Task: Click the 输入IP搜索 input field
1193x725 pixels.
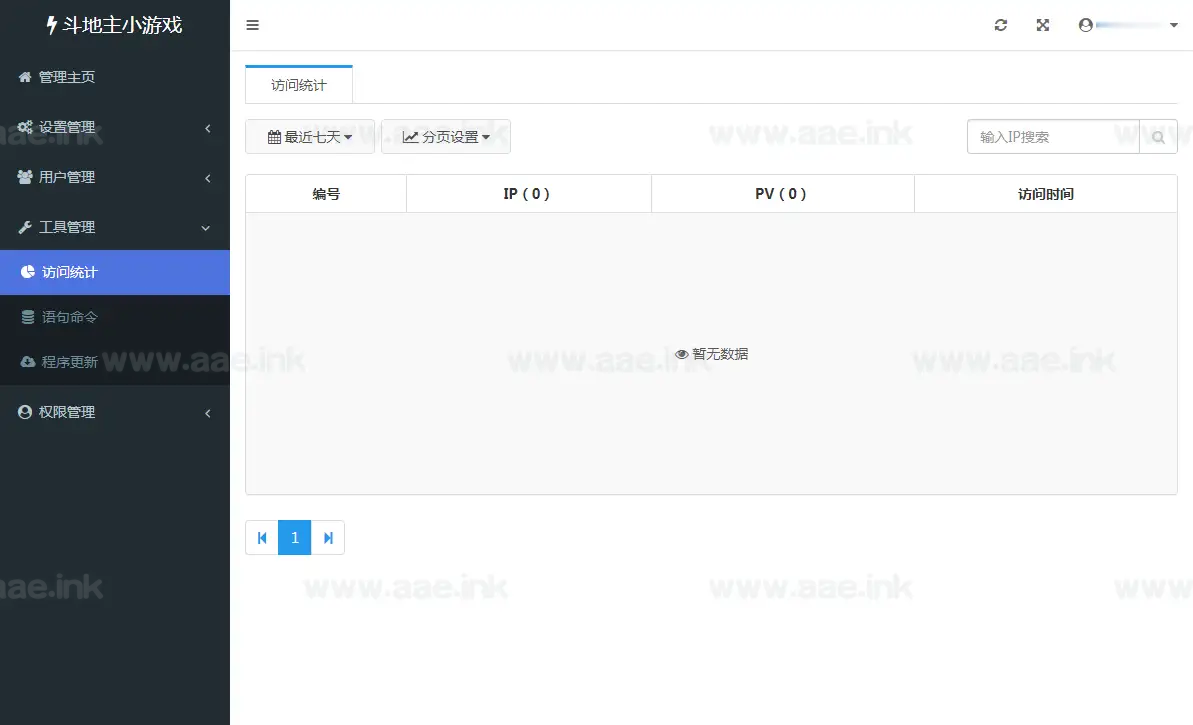Action: pyautogui.click(x=1053, y=137)
